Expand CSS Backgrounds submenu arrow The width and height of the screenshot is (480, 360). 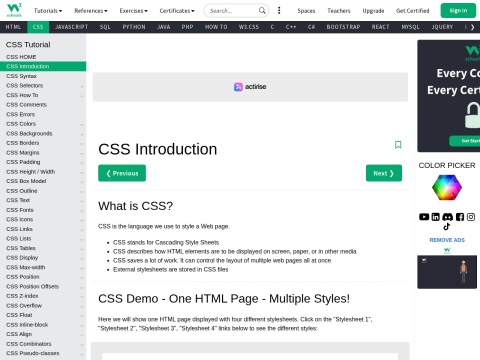[x=82, y=134]
